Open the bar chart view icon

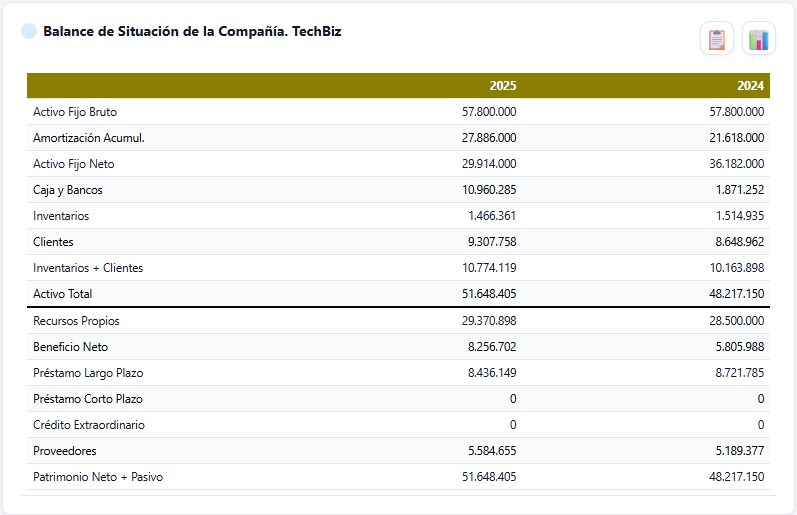(758, 39)
